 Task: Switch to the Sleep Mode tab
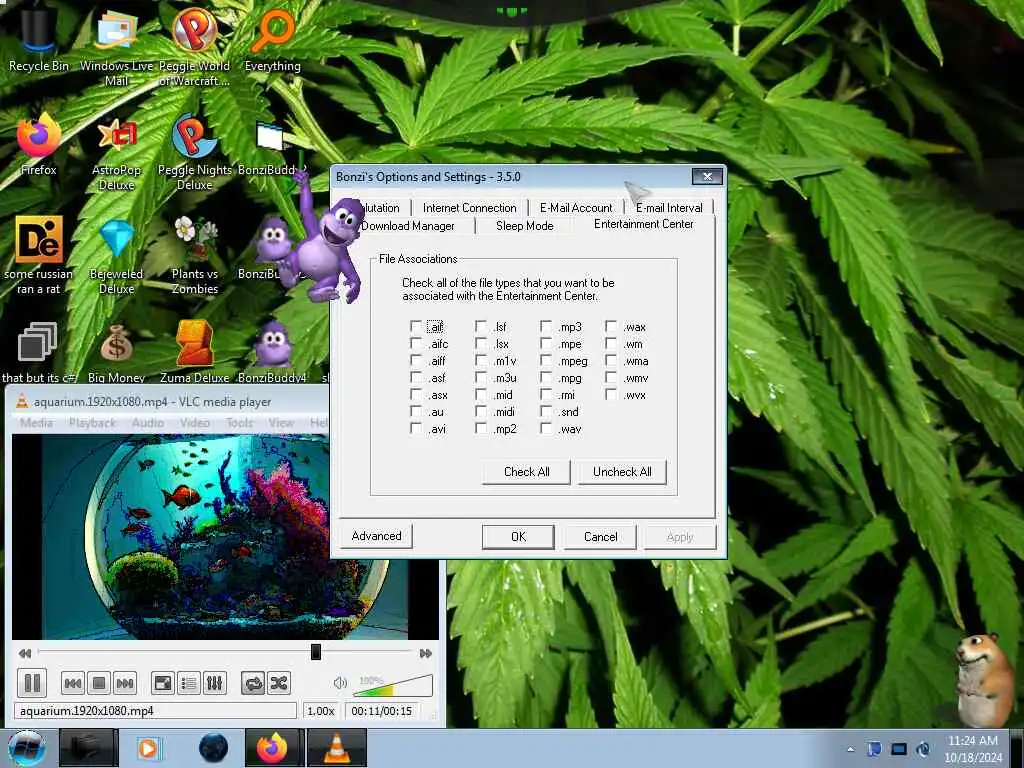pos(524,226)
